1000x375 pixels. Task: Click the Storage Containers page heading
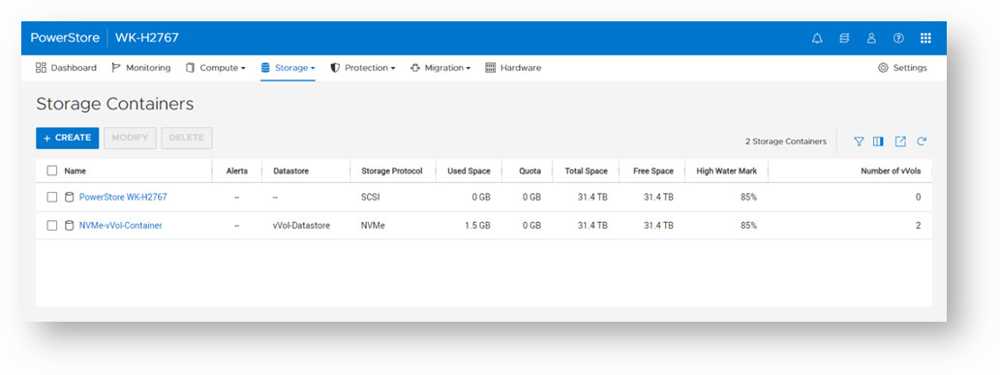pos(115,104)
